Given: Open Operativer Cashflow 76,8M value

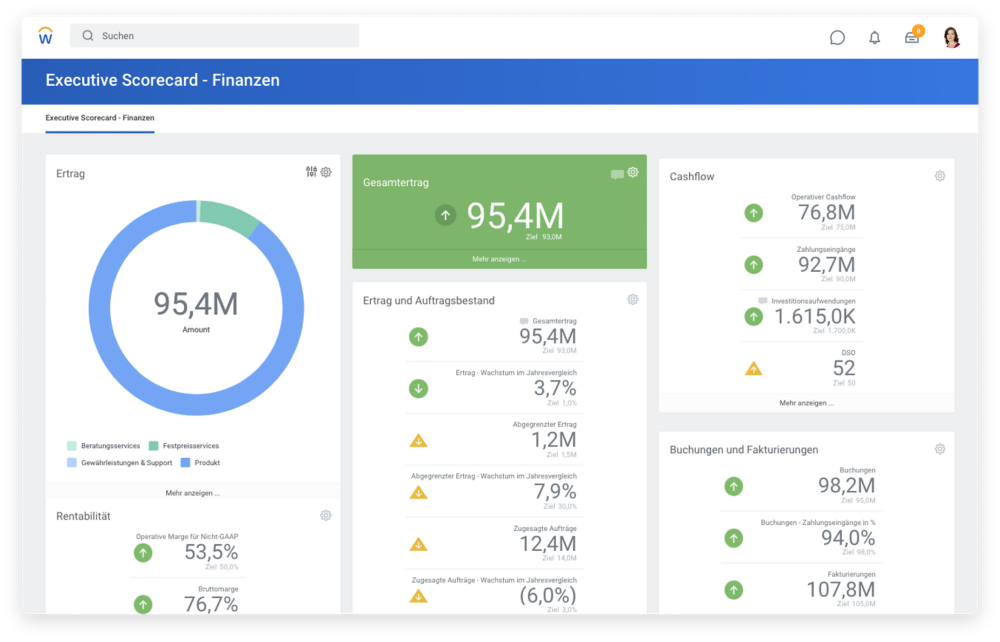Looking at the screenshot, I should tap(827, 212).
